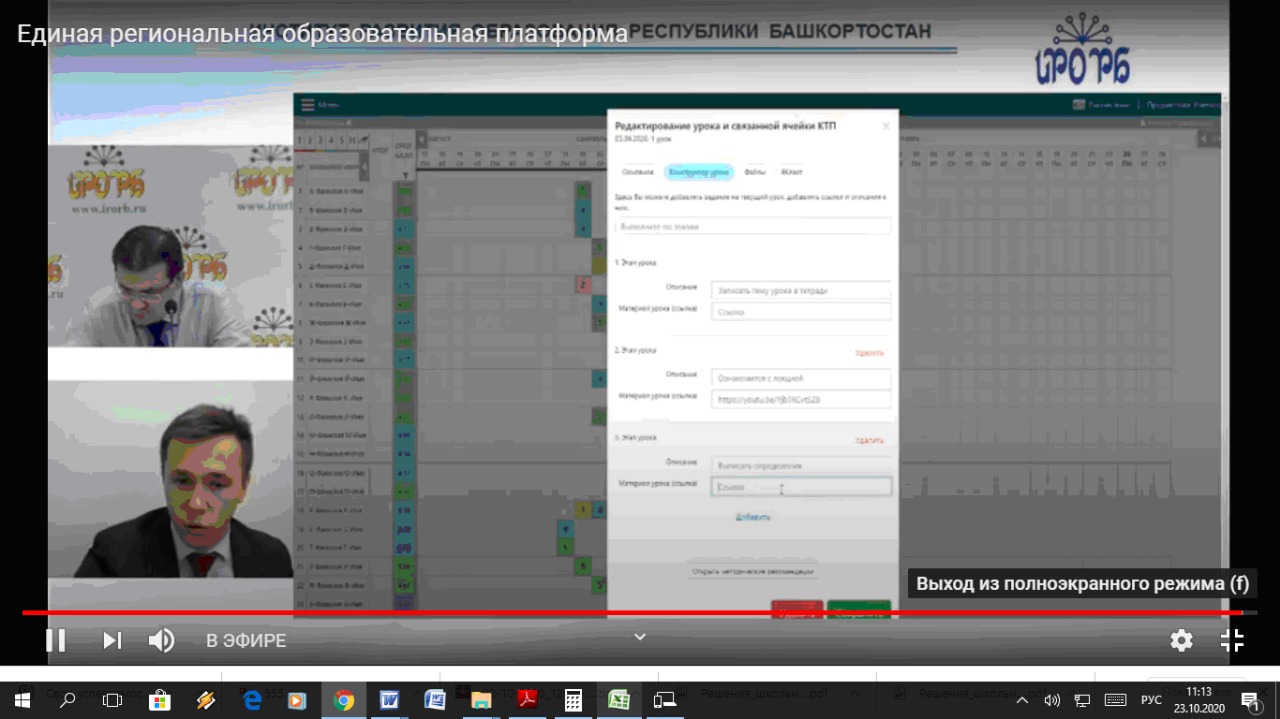Click the video title Единая региональная образовательная платформа
Screen dimensions: 1280x719
click(322, 33)
